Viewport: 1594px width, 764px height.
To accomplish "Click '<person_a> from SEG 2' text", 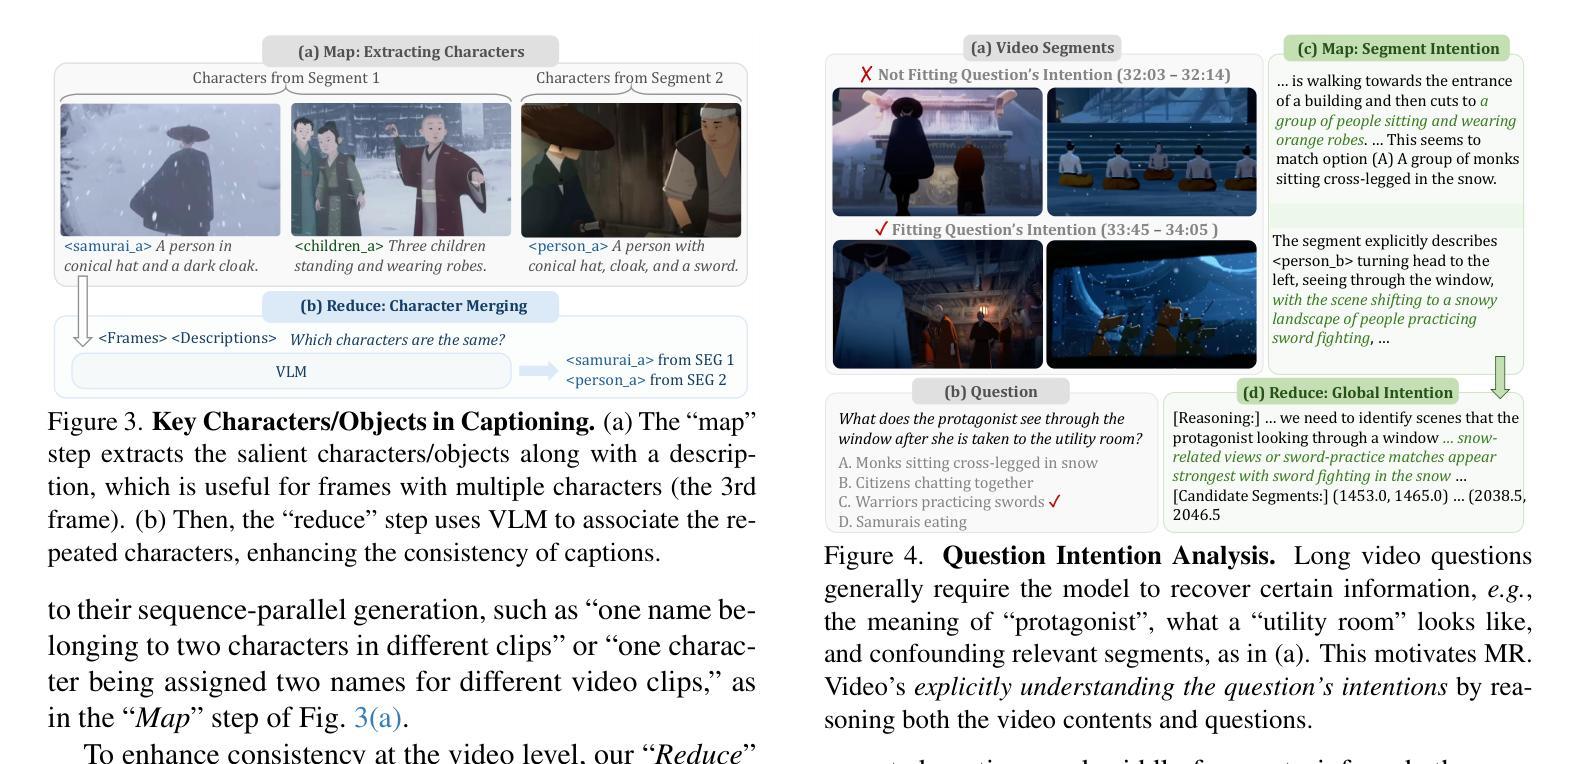I will (646, 380).
